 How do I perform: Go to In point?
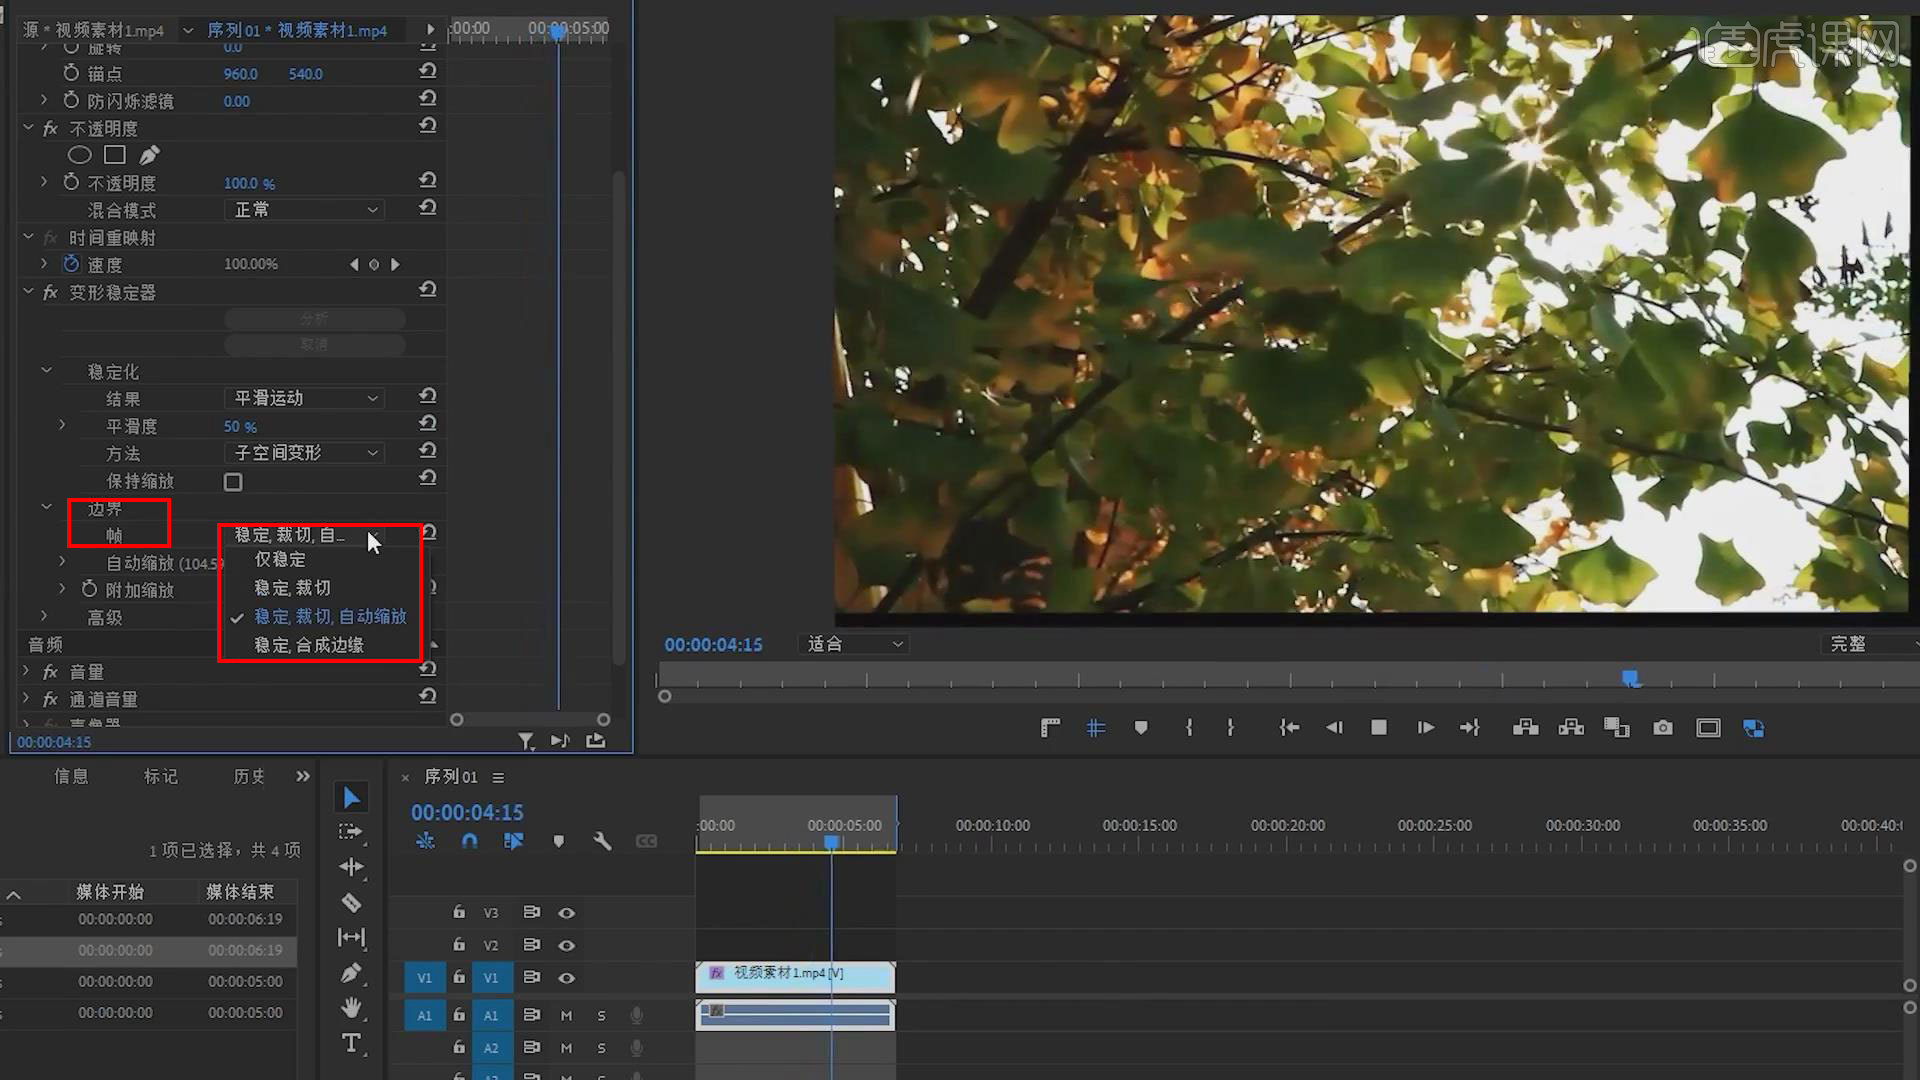pos(1289,728)
